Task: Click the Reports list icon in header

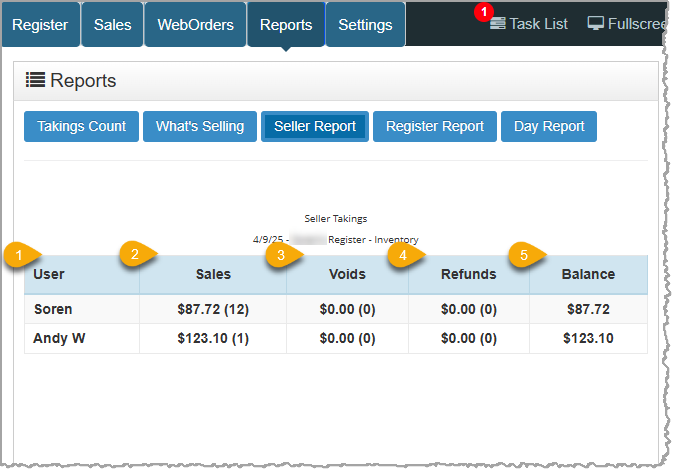Action: click(x=35, y=80)
